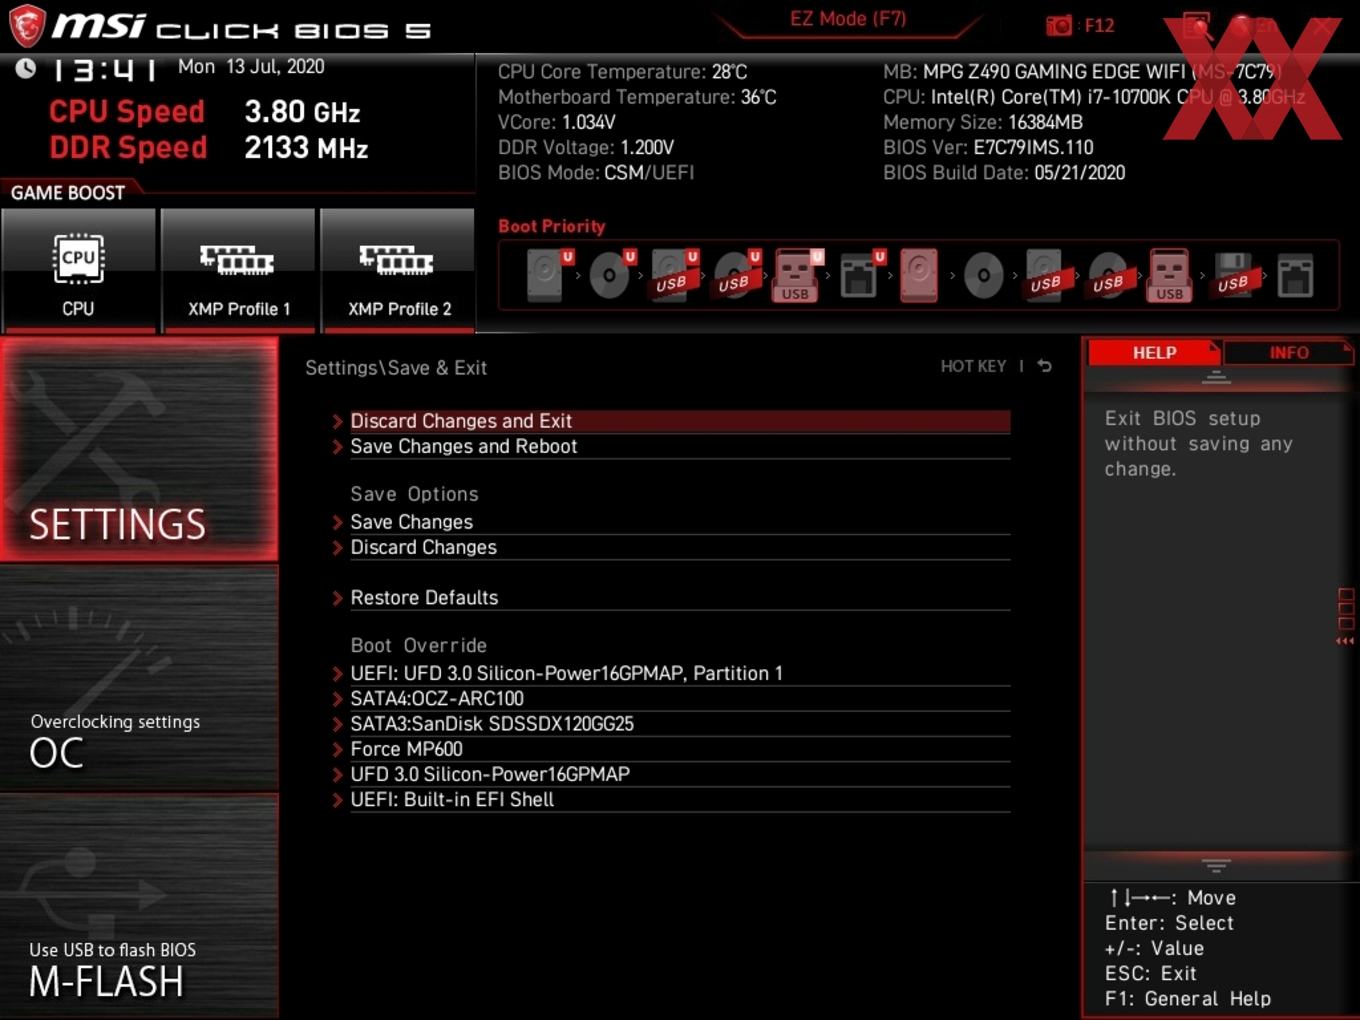Click the Boot Priority label
This screenshot has height=1020, width=1360.
coord(552,226)
